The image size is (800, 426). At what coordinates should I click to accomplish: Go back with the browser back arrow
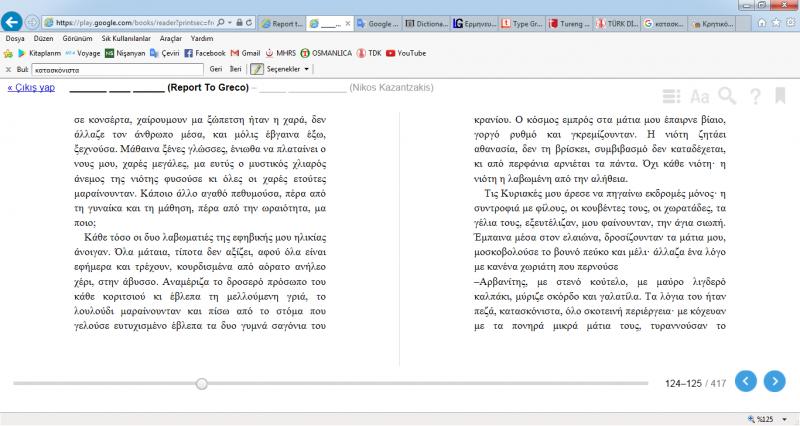click(x=11, y=22)
